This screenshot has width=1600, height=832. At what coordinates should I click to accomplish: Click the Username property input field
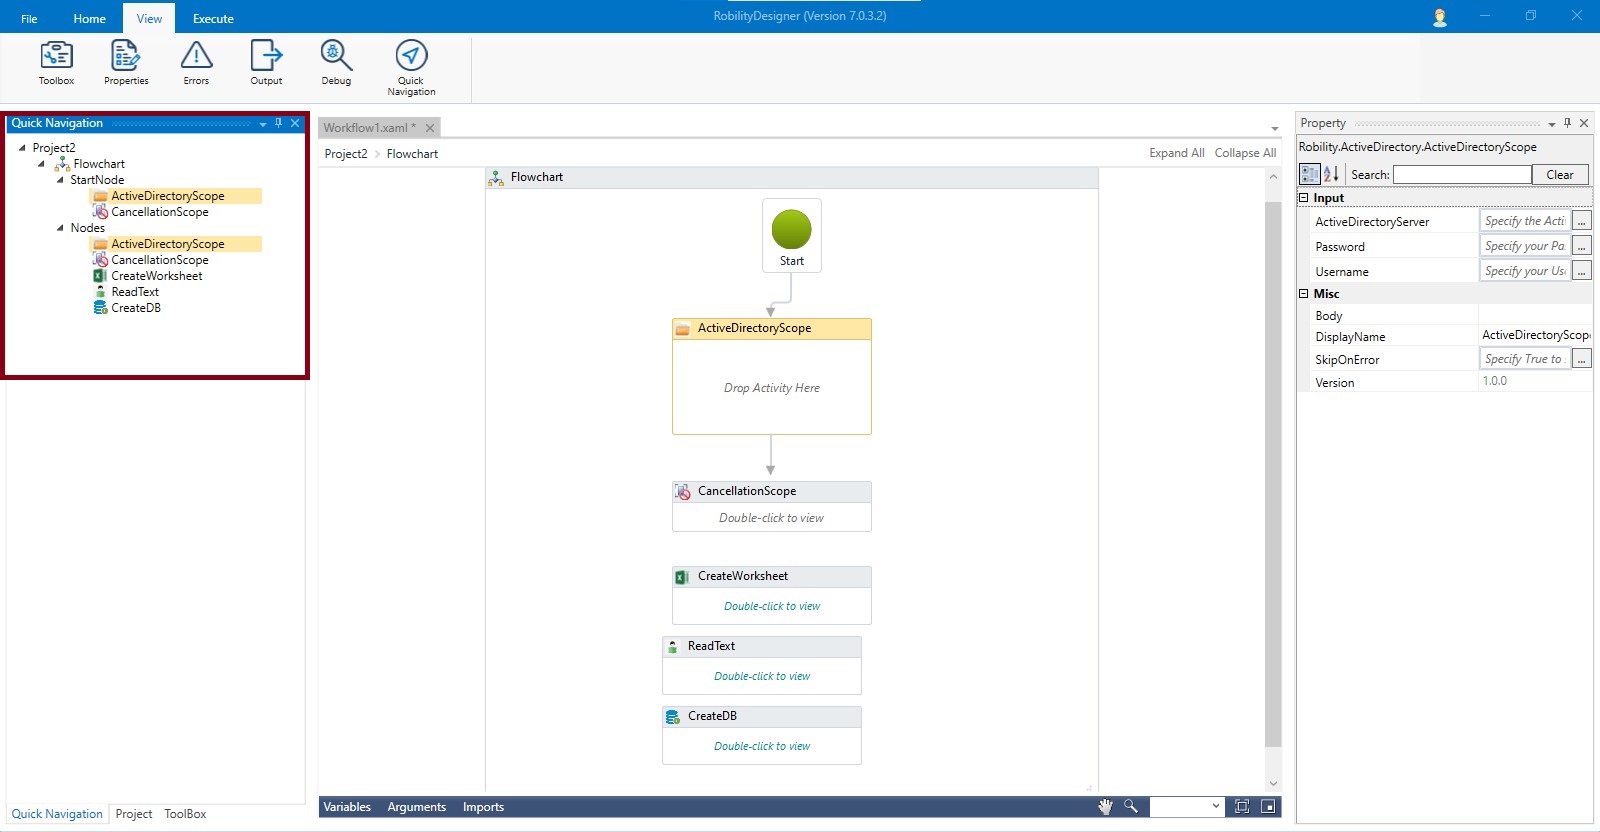coord(1524,271)
